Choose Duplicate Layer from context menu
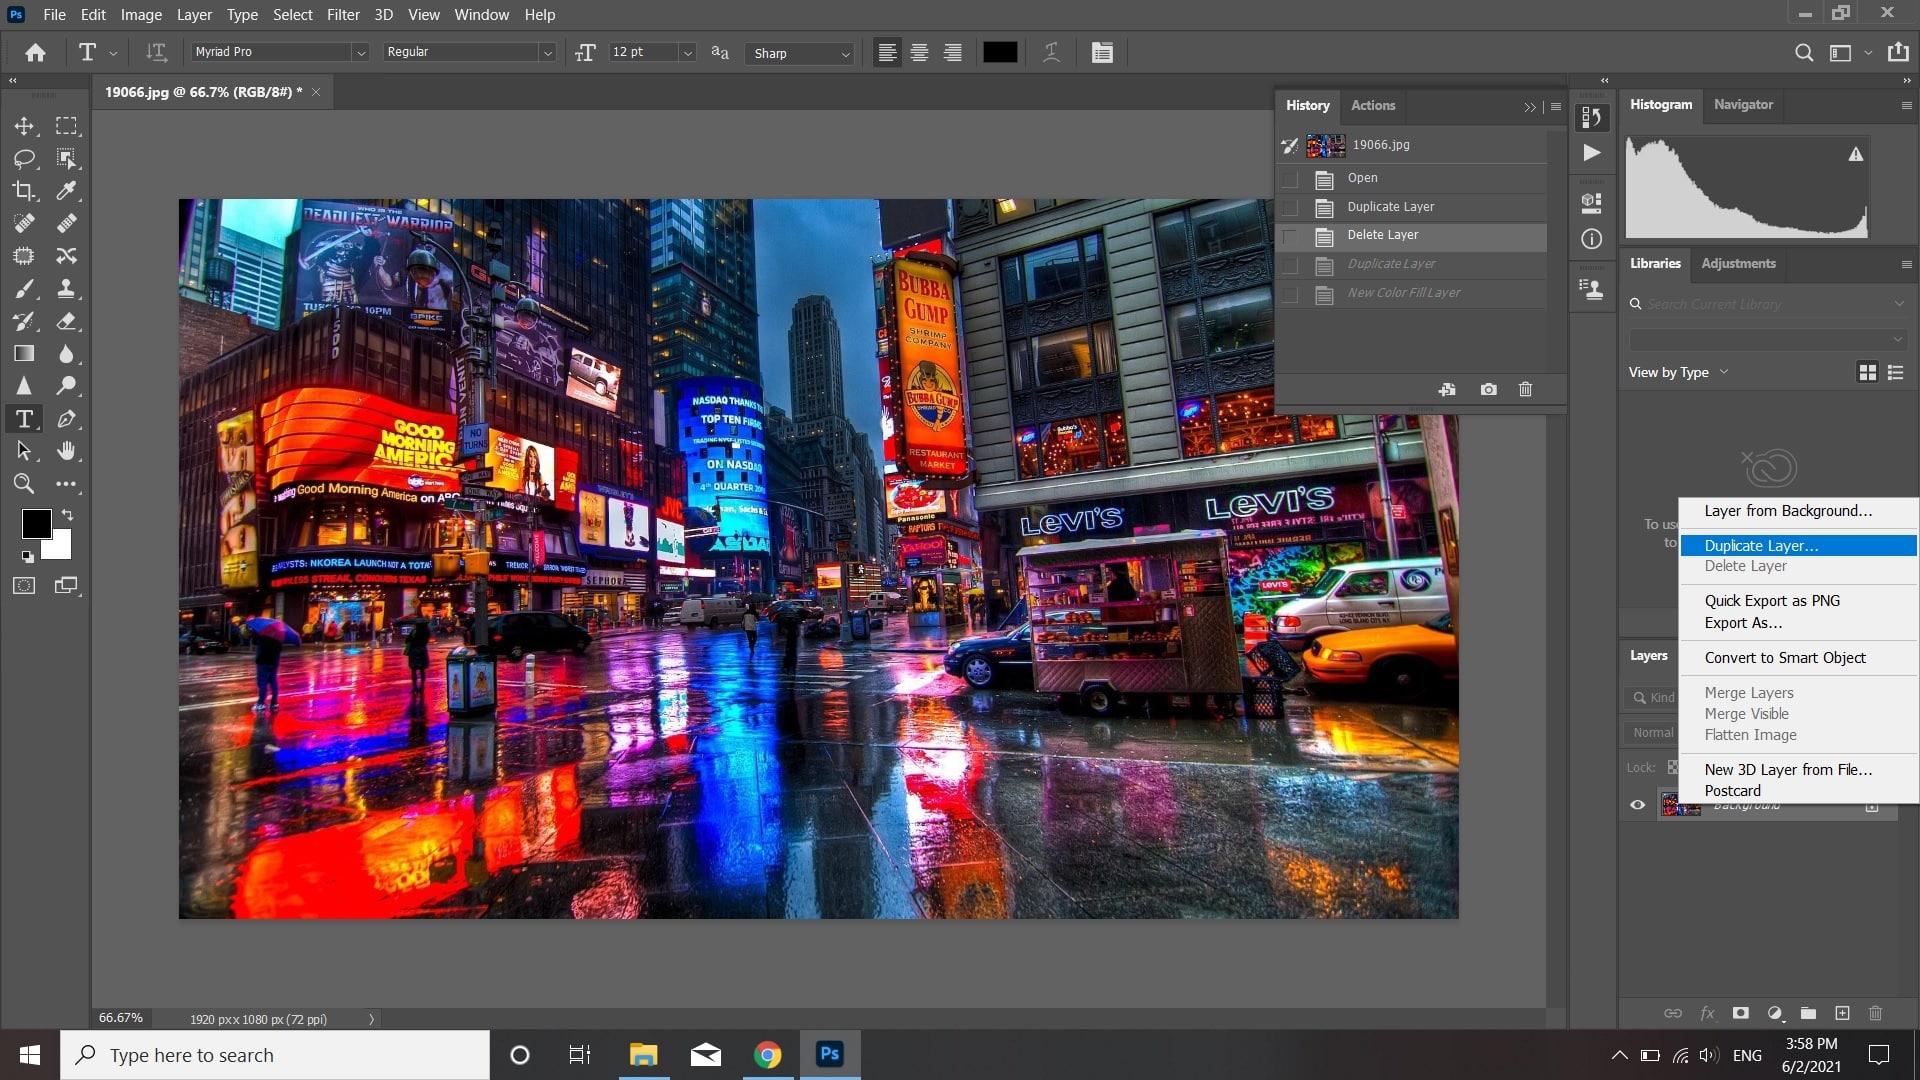The height and width of the screenshot is (1080, 1920). (x=1798, y=545)
